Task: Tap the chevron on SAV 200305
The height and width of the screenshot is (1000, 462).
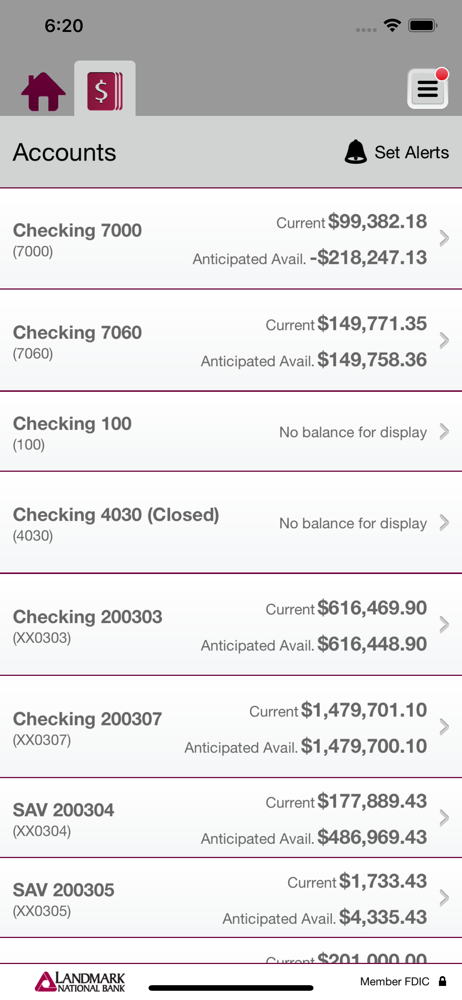Action: tap(444, 898)
